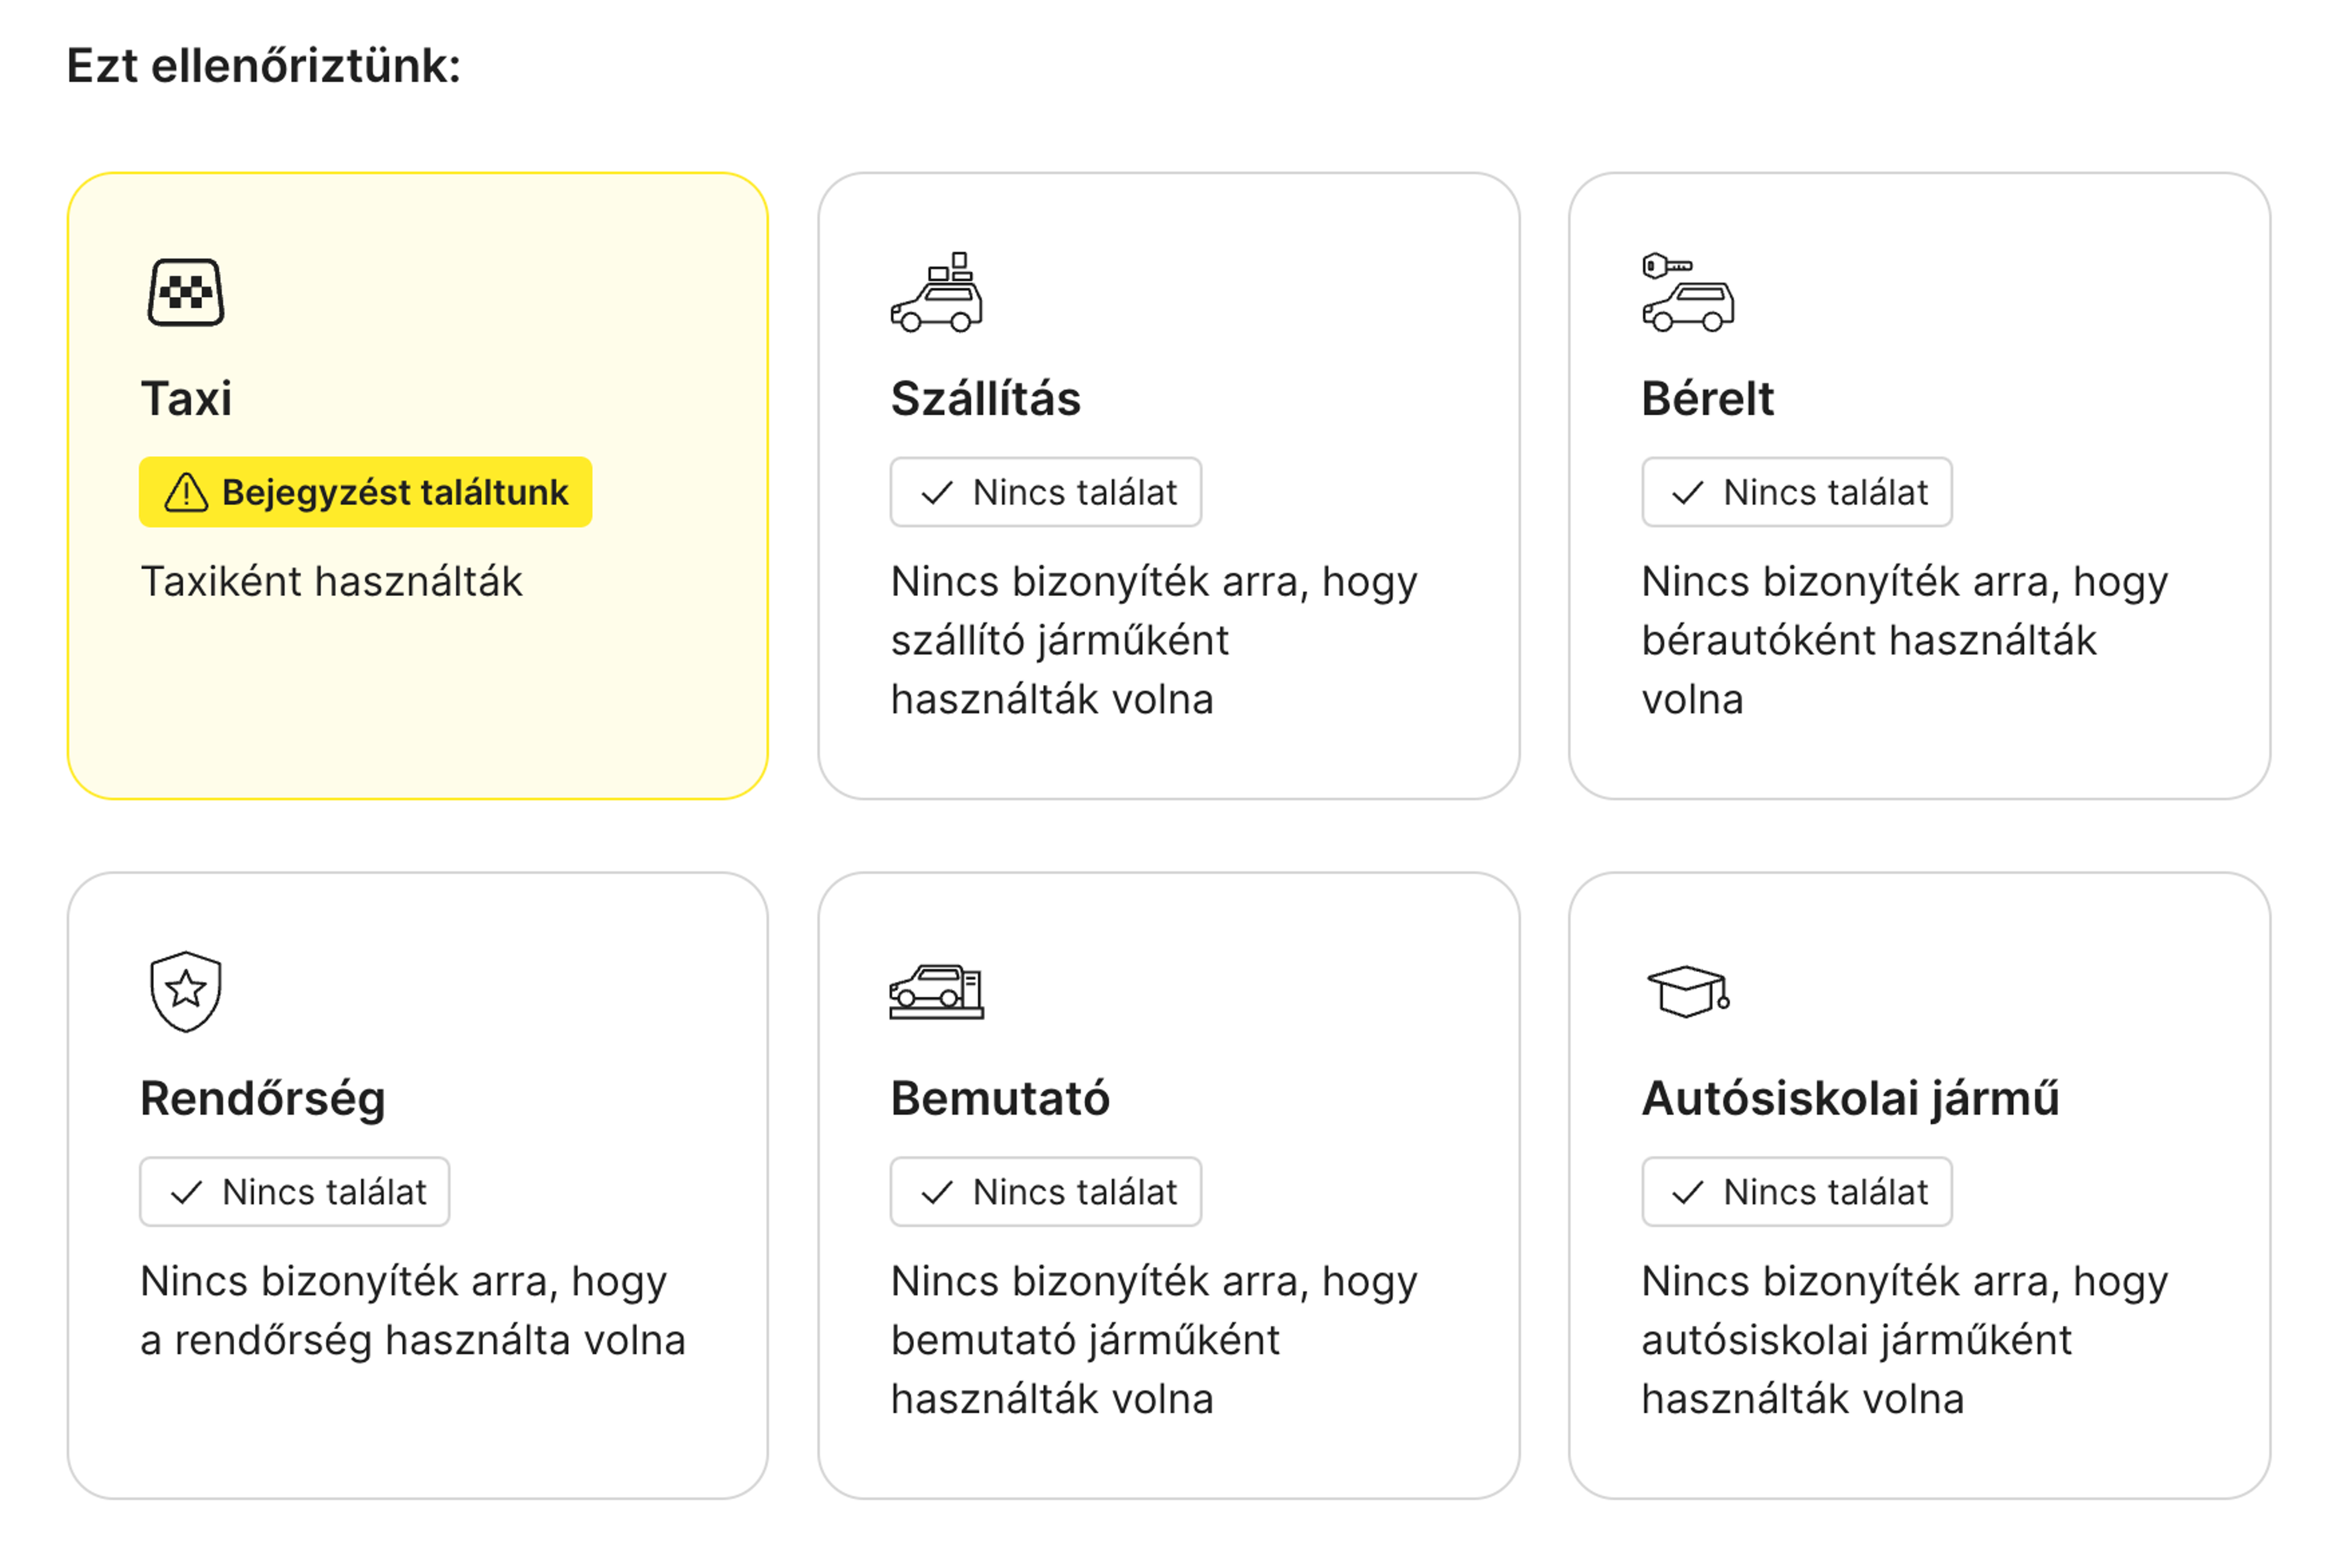Screen dimensions: 2336x1568
Task: Select the yellow 'Bejegyzést találtunk' badge
Action: click(x=366, y=493)
